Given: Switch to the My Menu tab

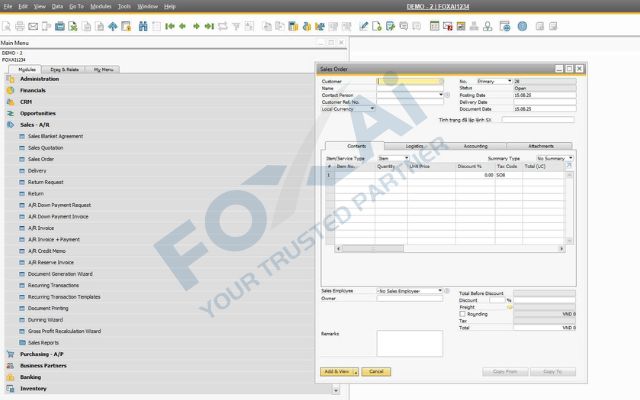Looking at the screenshot, I should (103, 69).
